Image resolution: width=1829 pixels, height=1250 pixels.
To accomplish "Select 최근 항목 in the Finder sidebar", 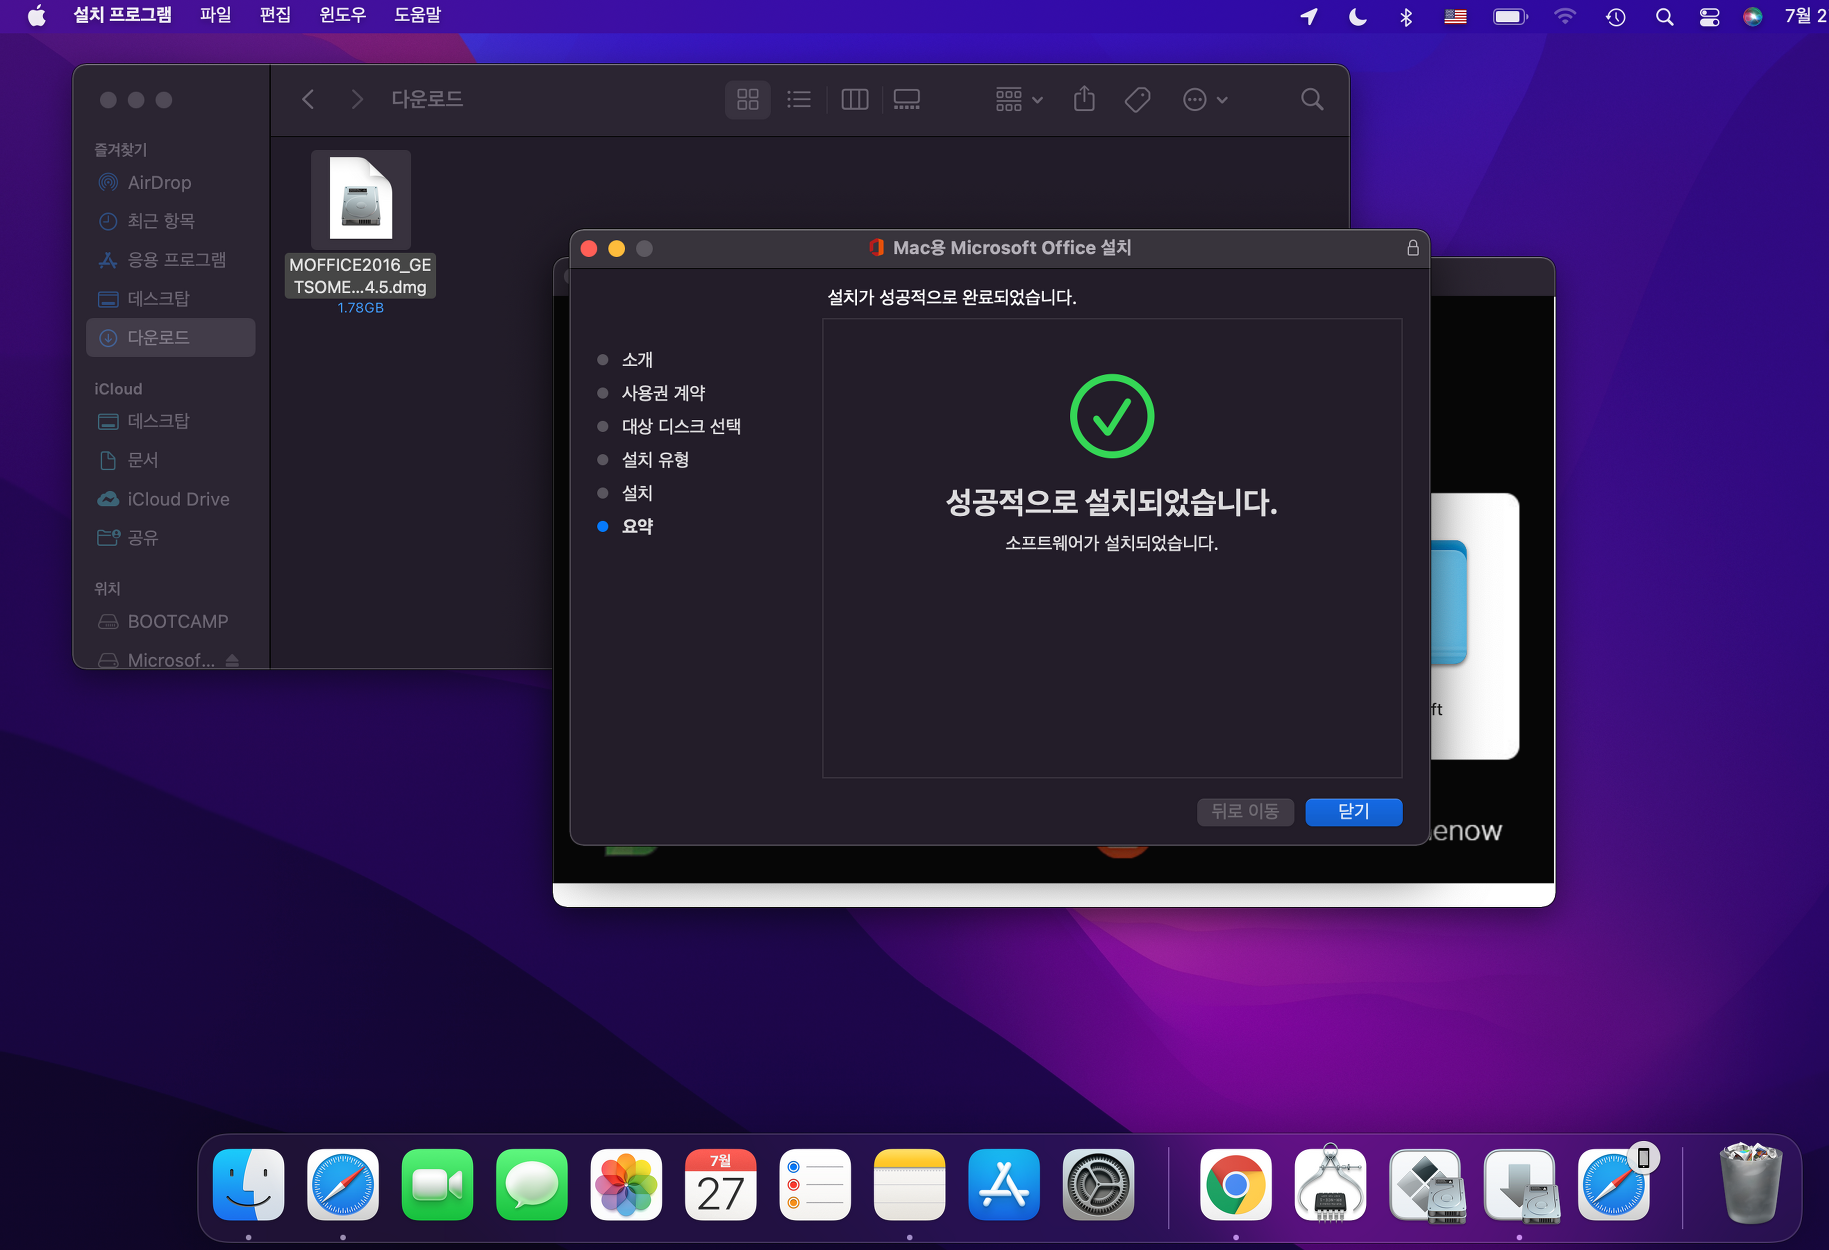I will pyautogui.click(x=170, y=221).
